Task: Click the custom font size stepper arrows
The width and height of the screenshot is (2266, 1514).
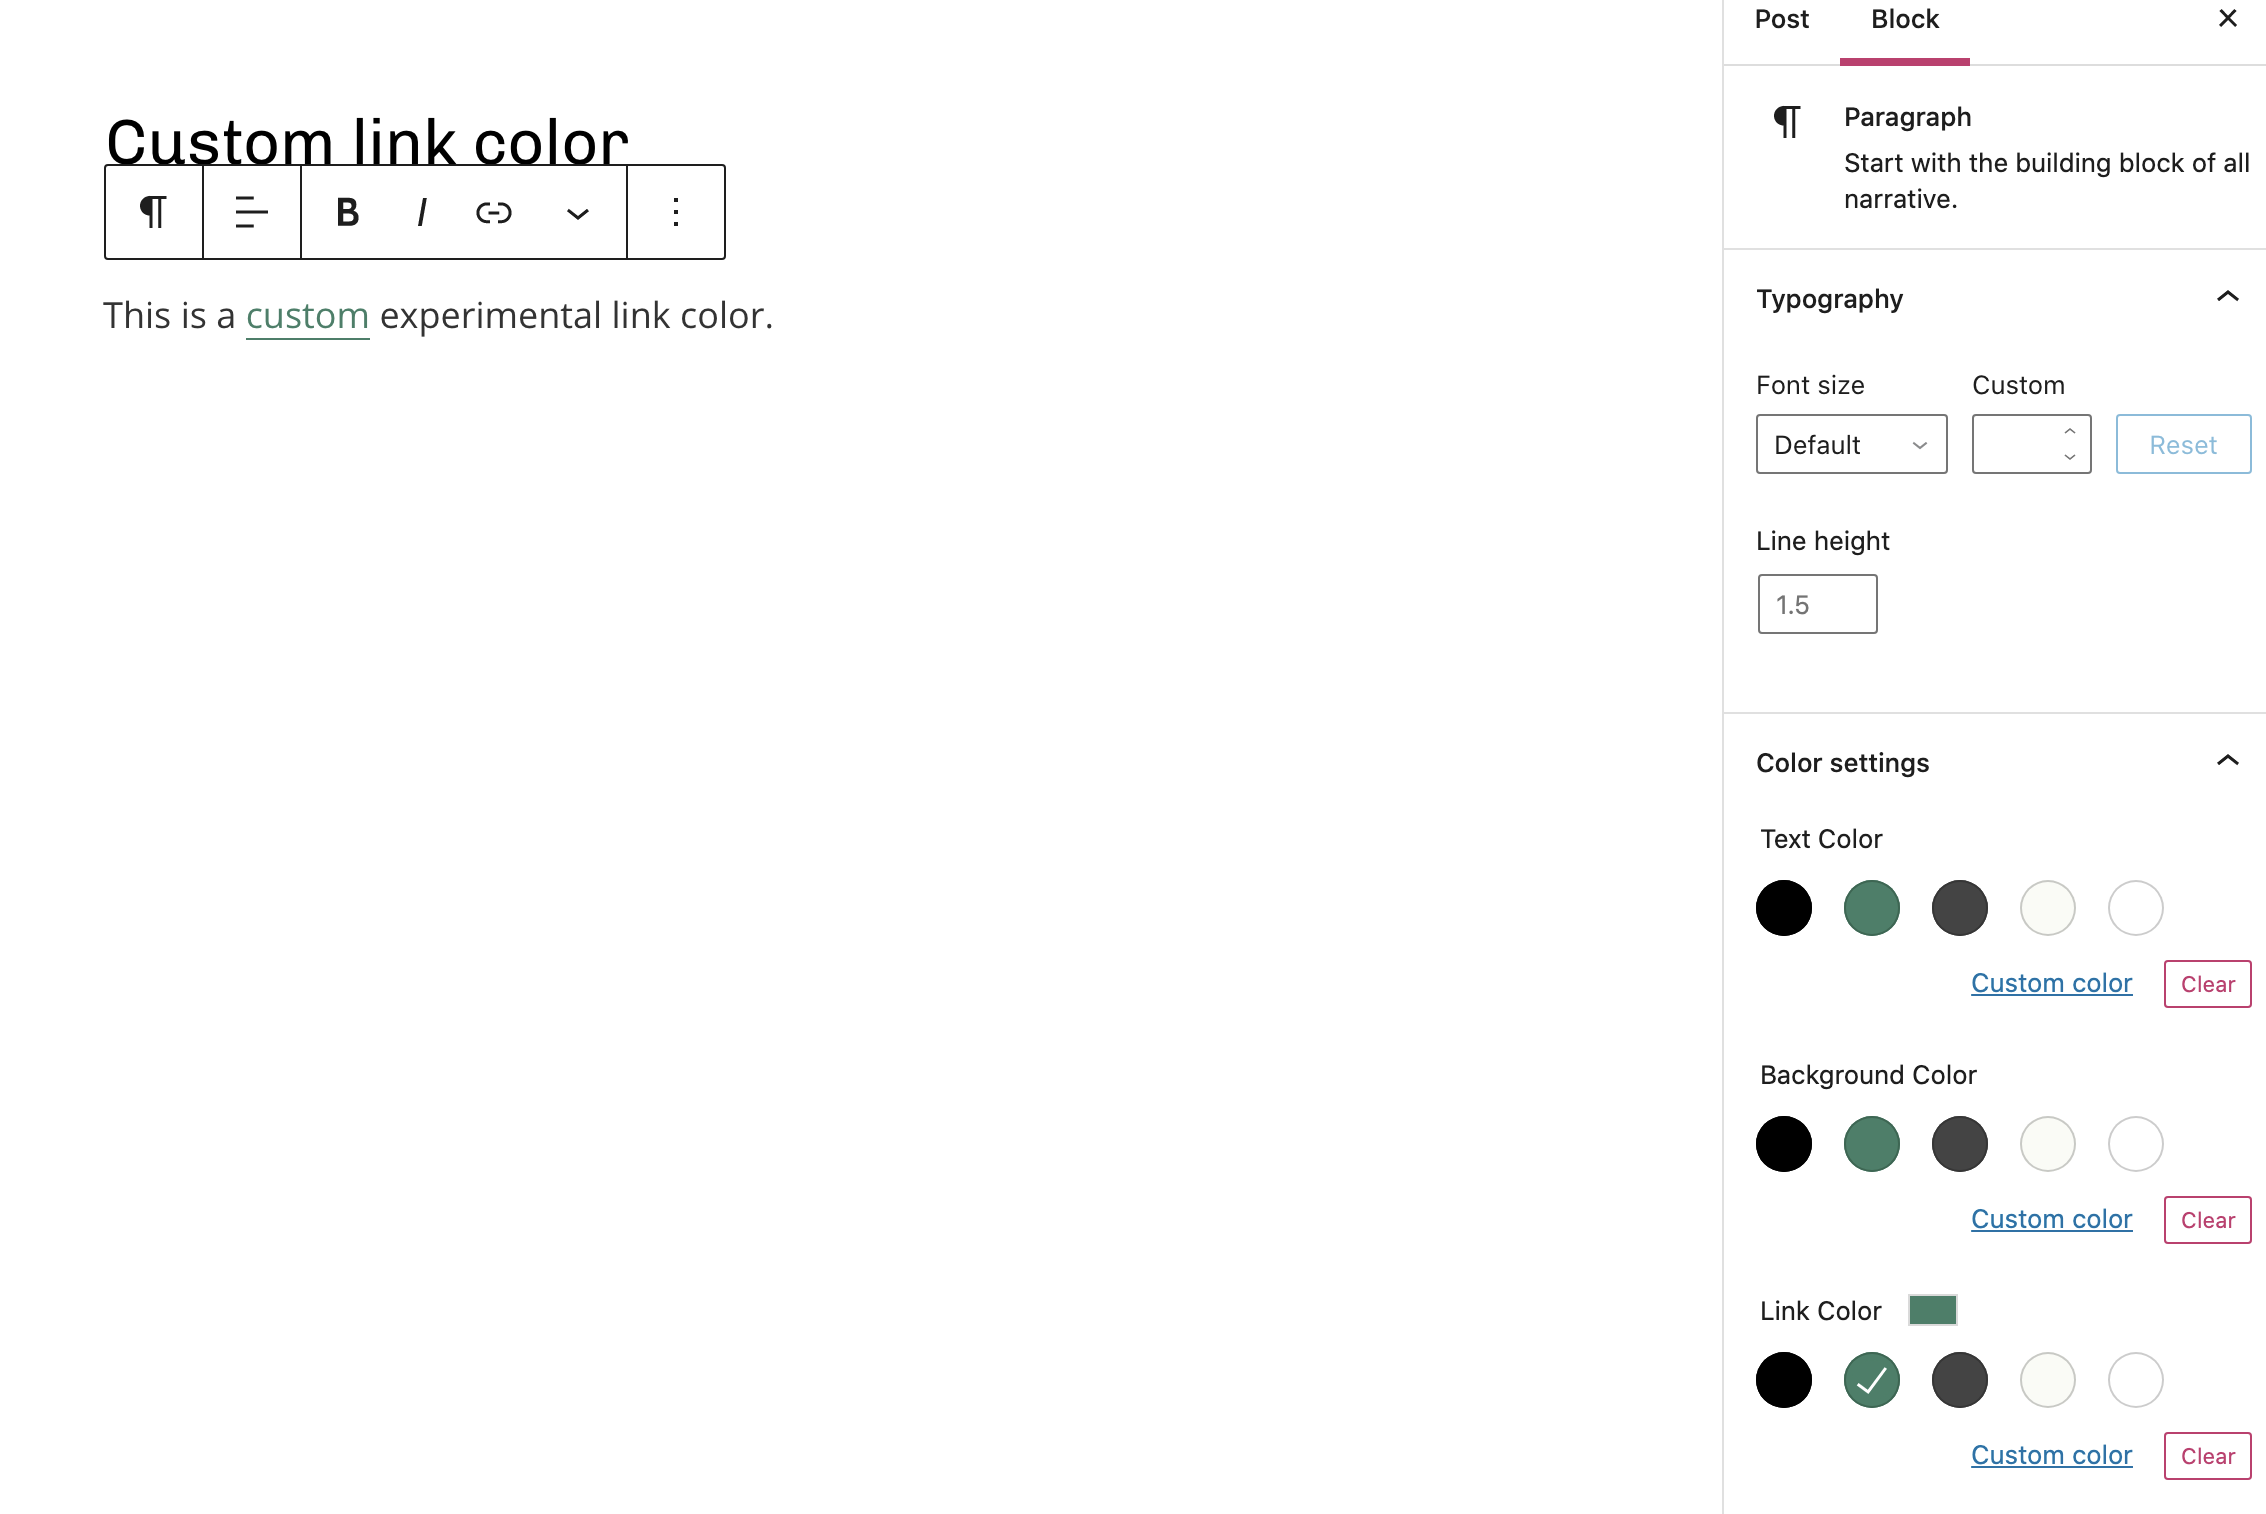Action: pyautogui.click(x=2069, y=444)
